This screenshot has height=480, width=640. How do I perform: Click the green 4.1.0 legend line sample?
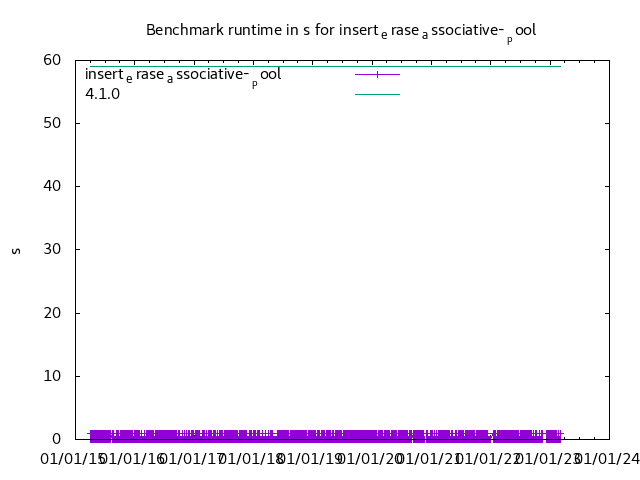click(377, 94)
